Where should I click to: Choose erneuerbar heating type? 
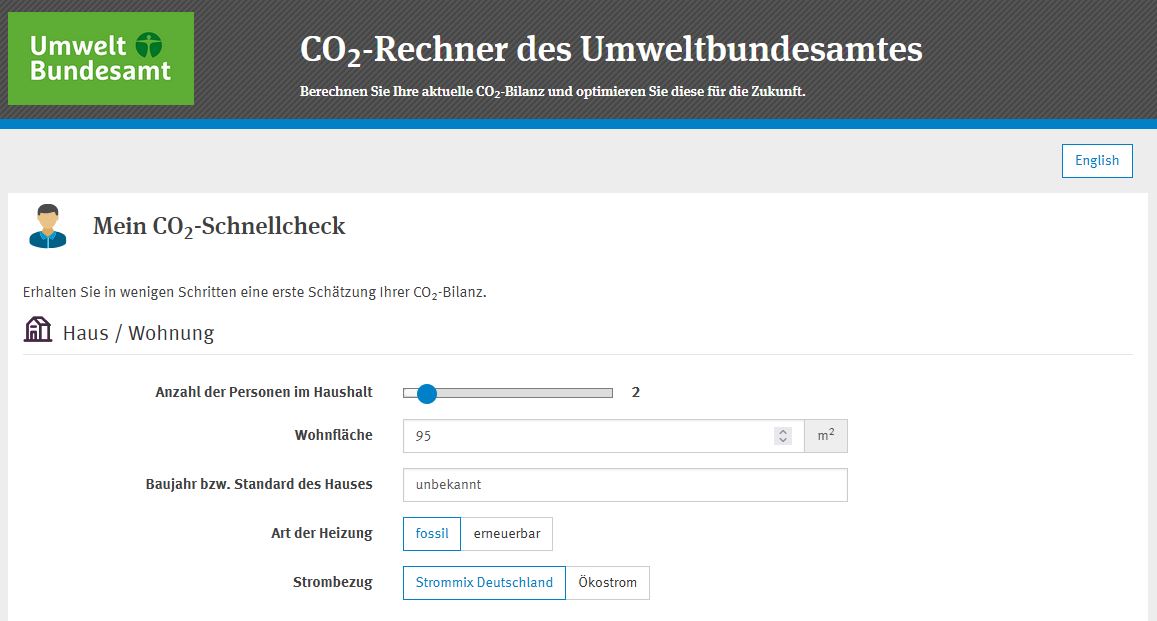click(507, 533)
